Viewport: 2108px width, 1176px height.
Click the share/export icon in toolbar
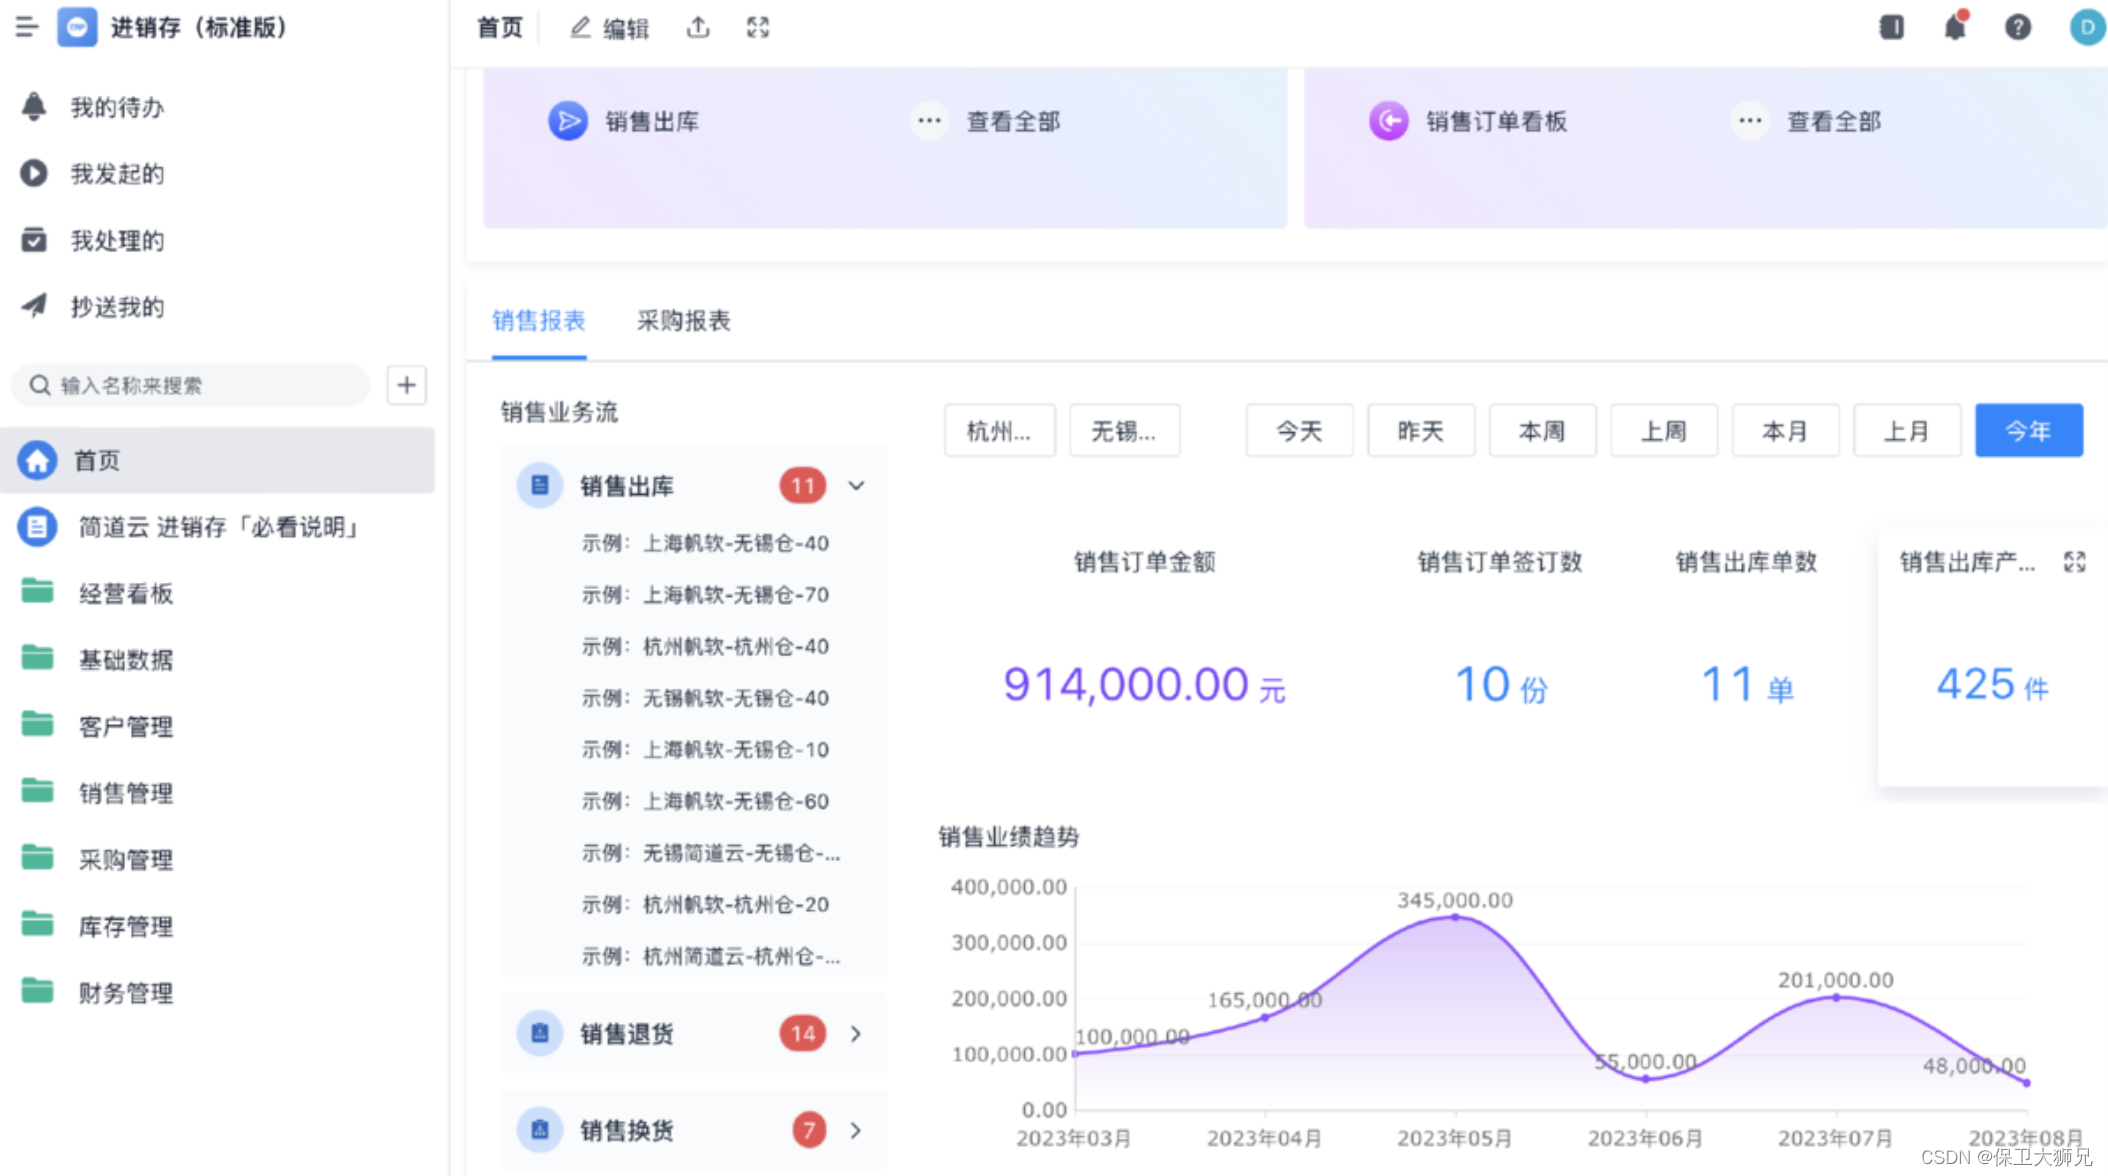tap(698, 28)
